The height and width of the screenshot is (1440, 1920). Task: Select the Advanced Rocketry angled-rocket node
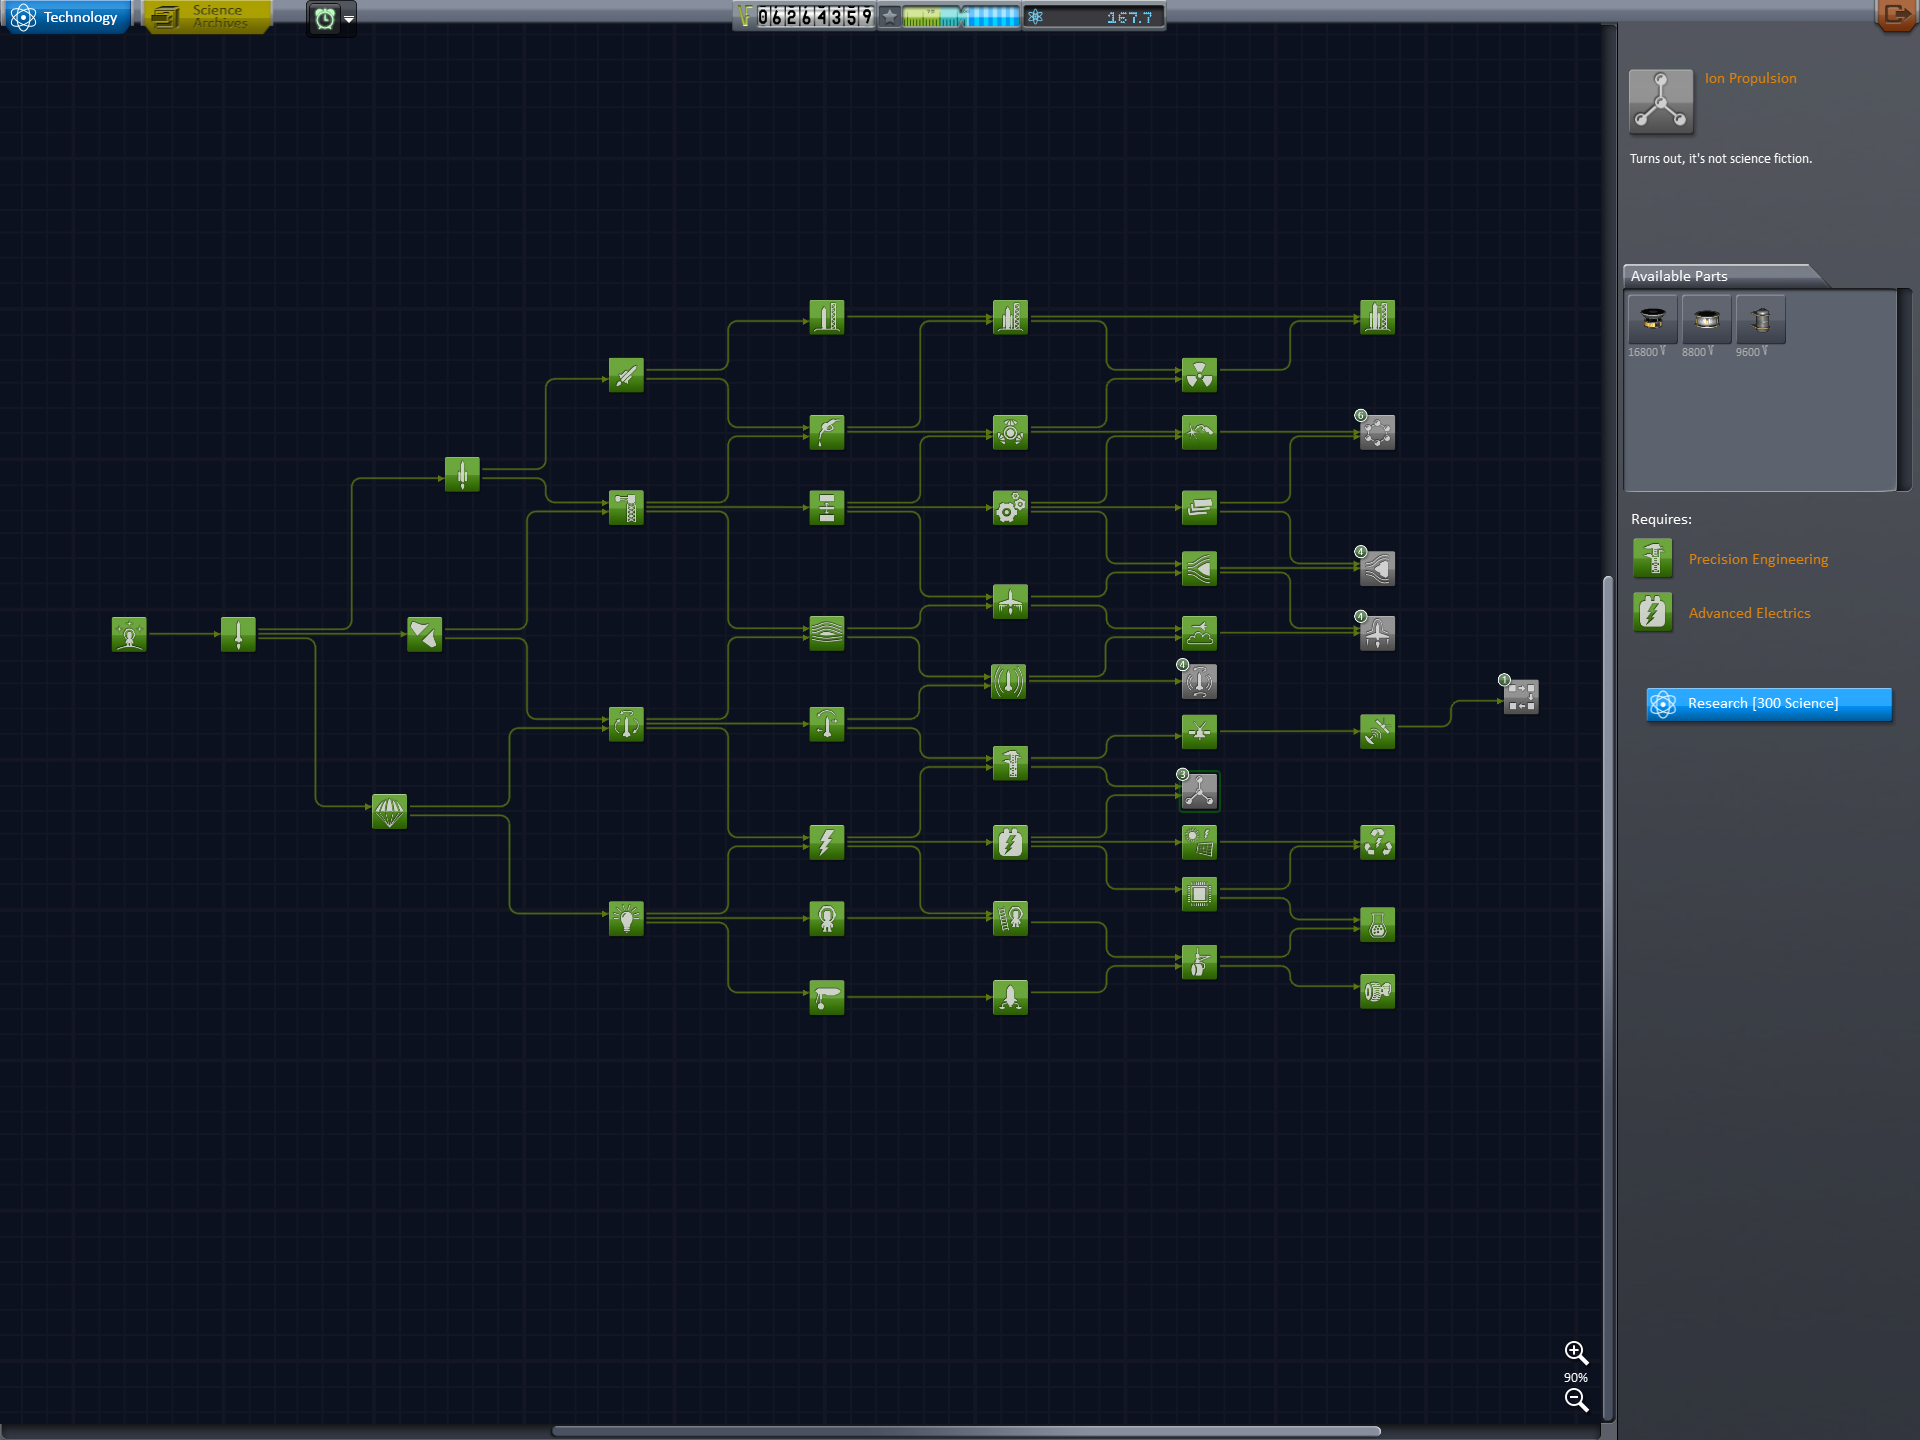click(626, 376)
